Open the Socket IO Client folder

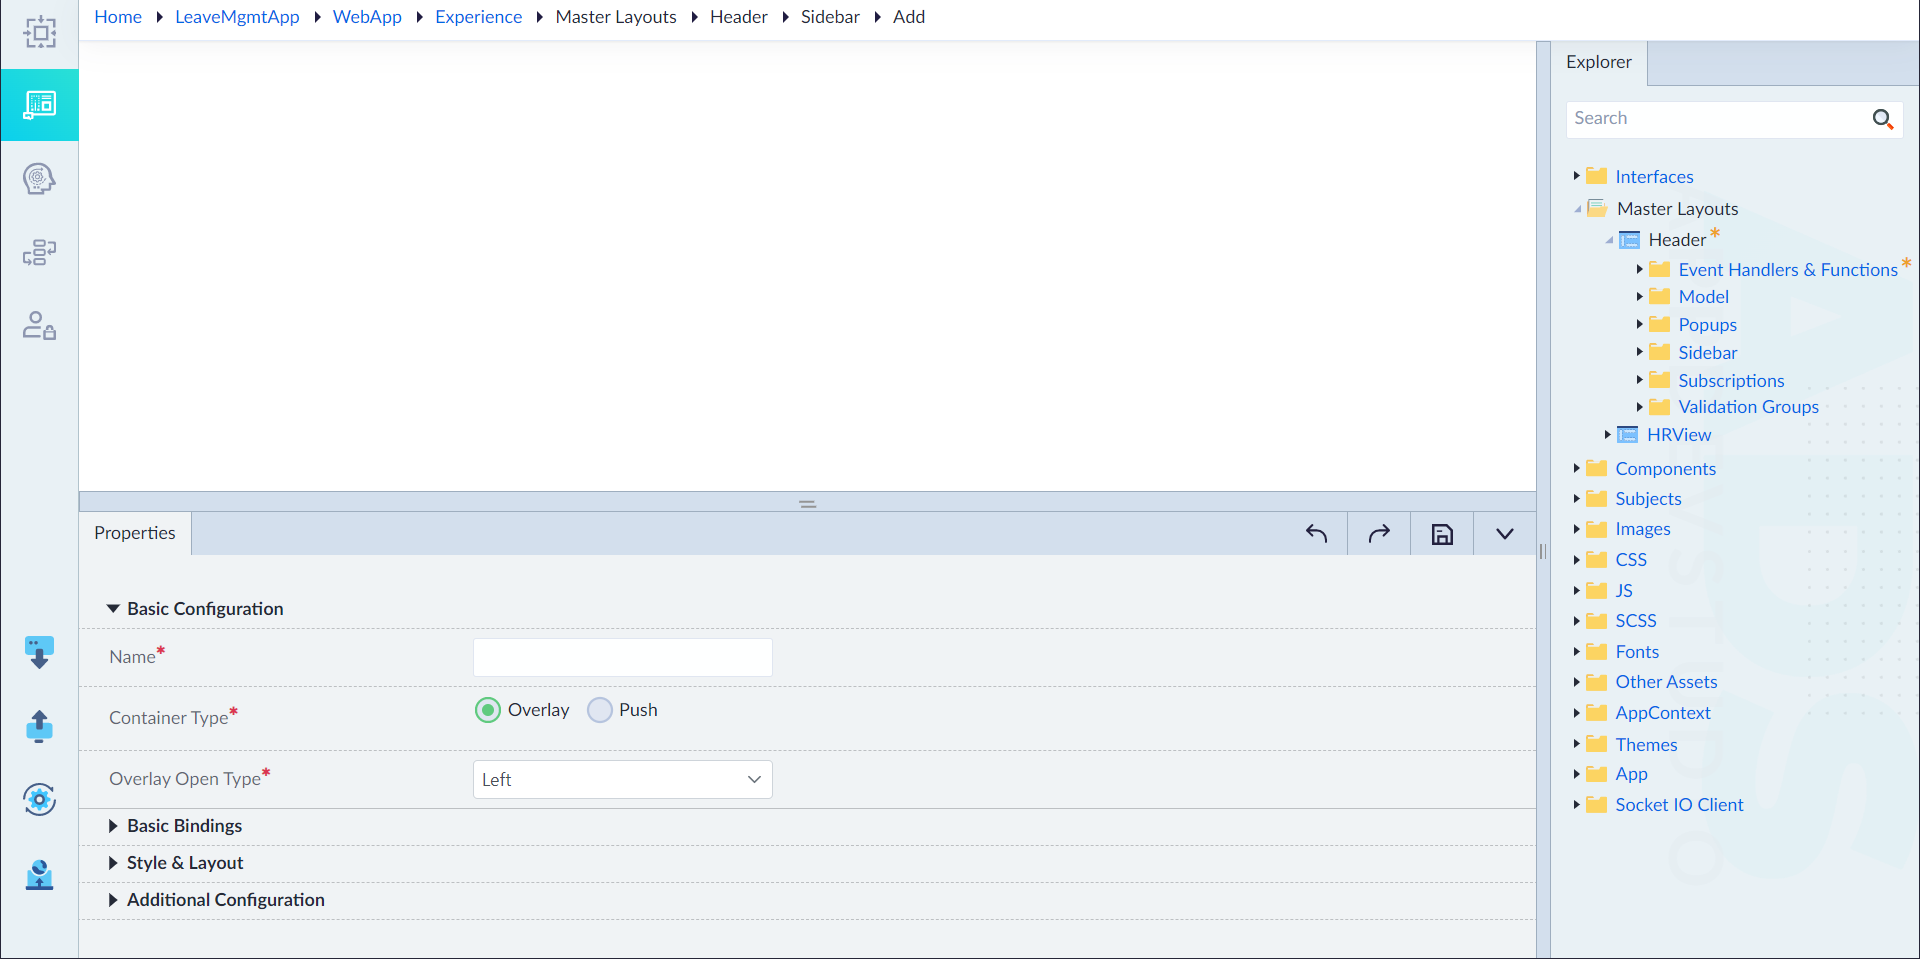pos(1678,805)
